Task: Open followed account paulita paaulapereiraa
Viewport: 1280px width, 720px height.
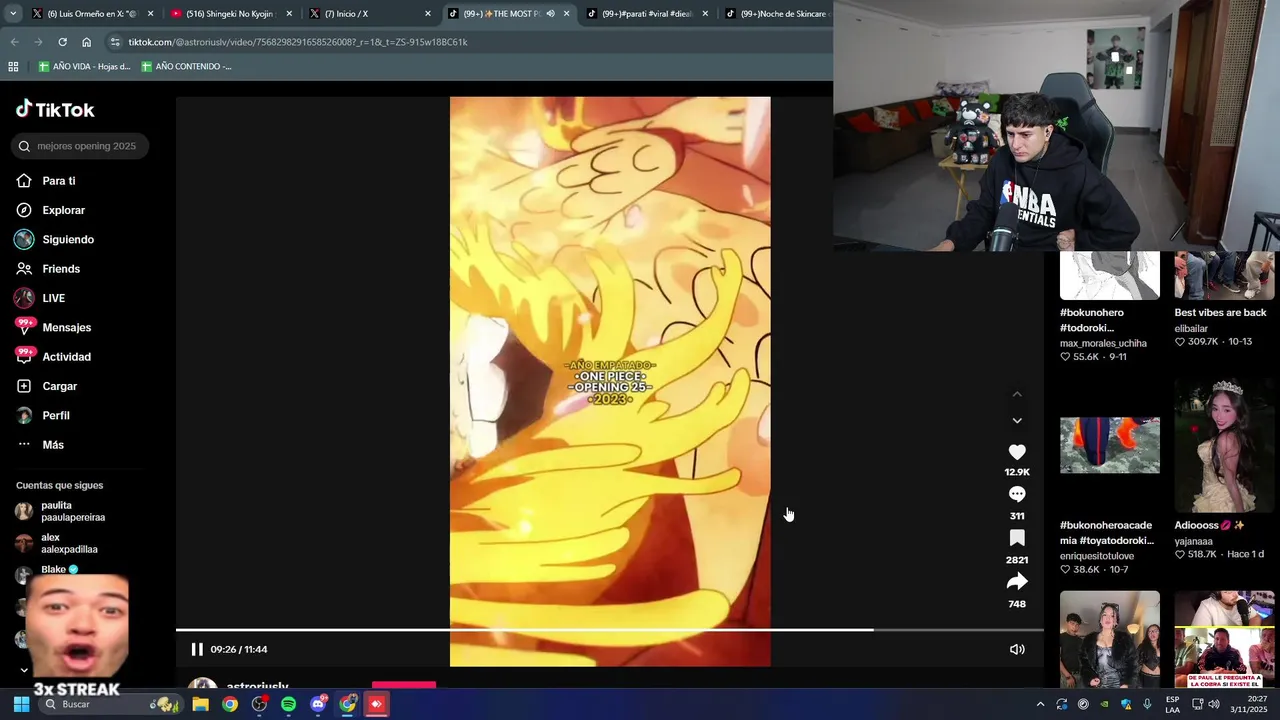Action: point(62,511)
